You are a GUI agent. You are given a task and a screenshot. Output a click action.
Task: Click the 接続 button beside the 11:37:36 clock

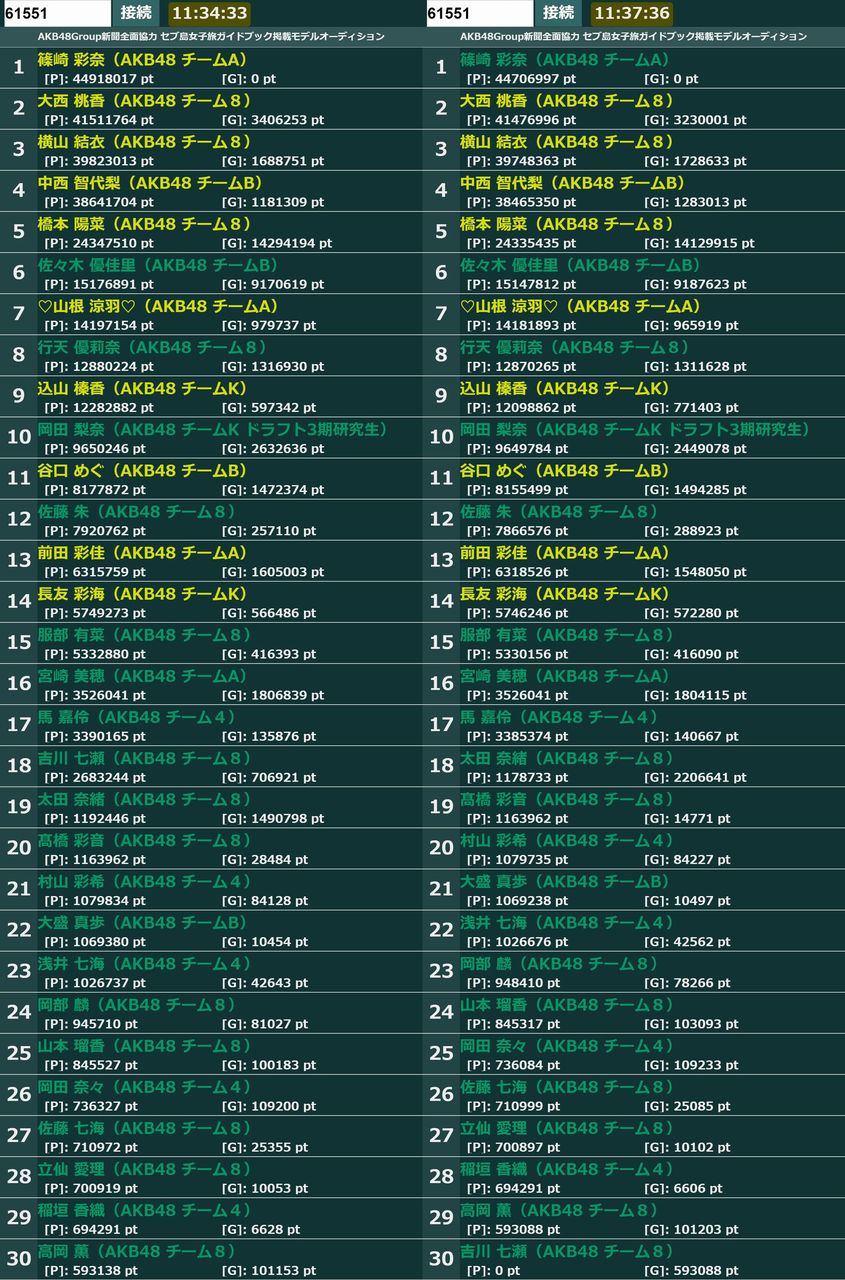(559, 13)
